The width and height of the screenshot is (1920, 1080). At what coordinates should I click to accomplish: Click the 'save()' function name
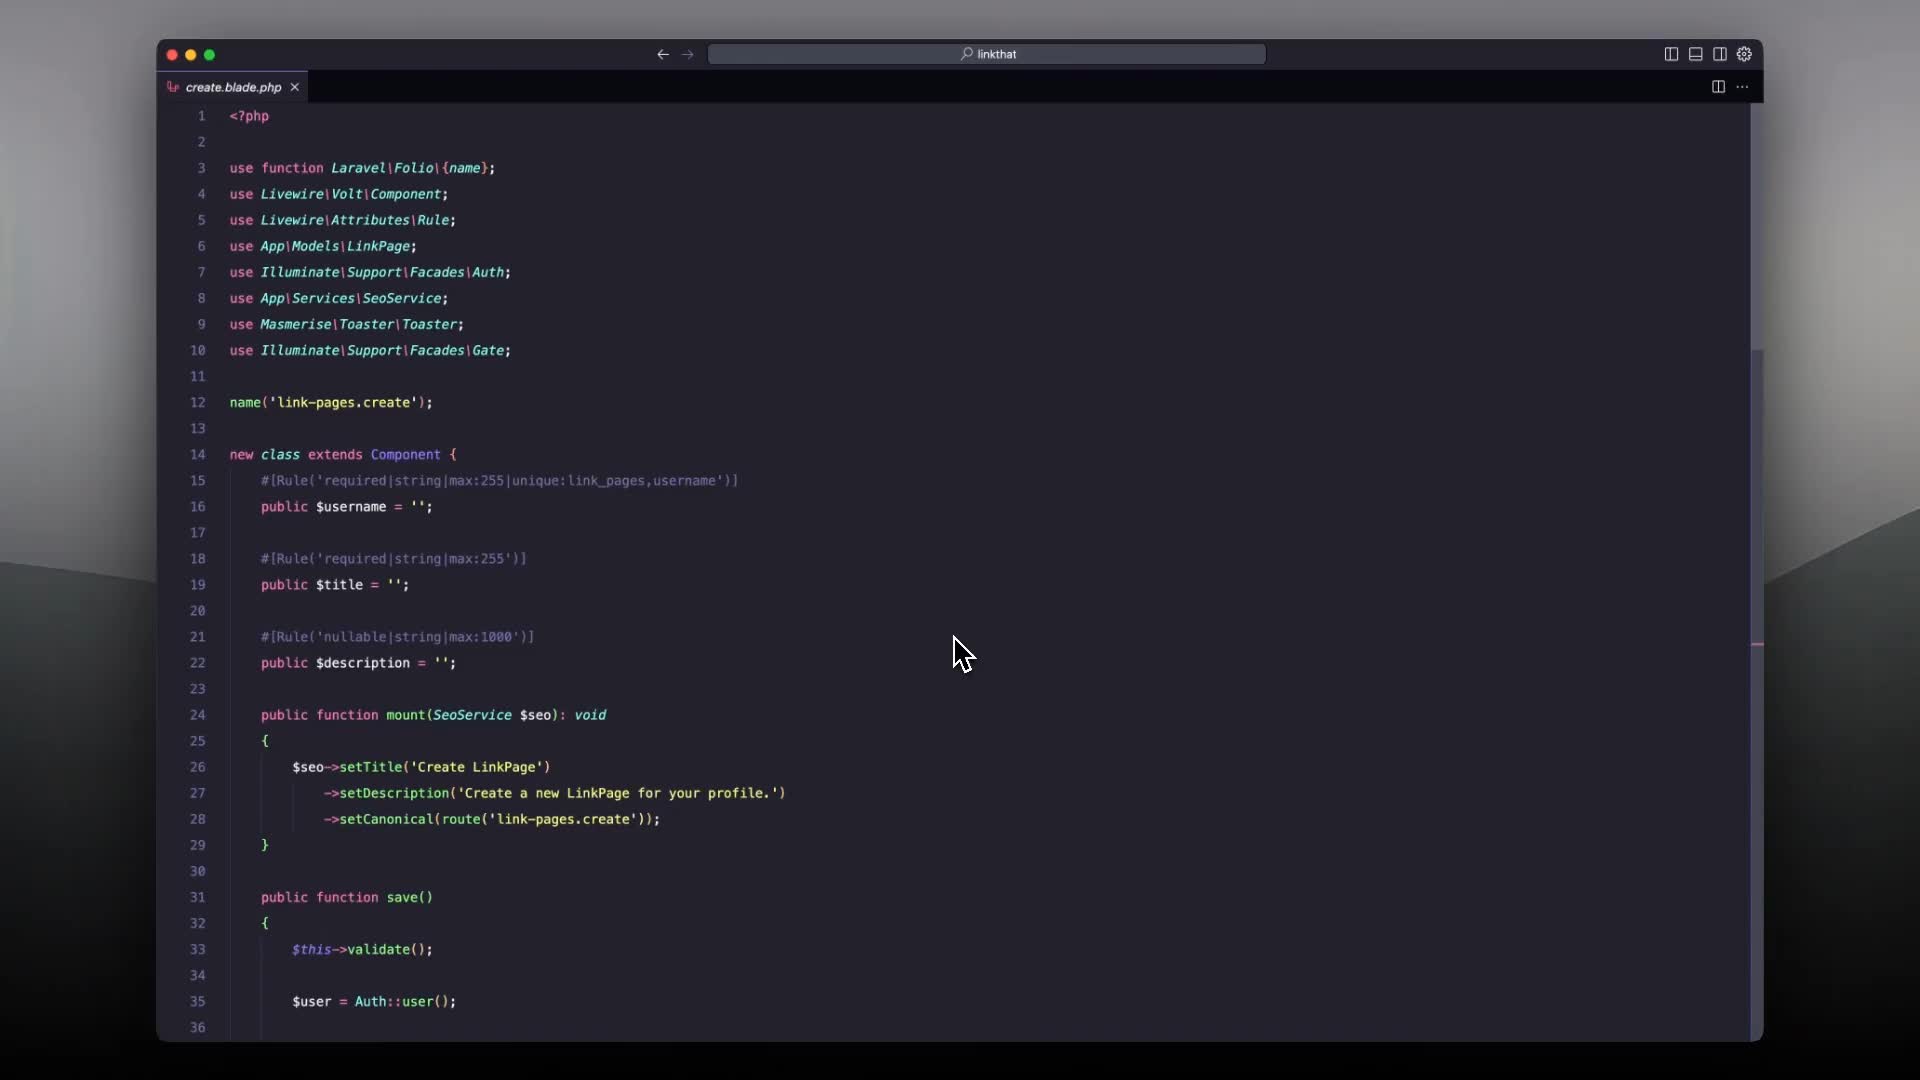tap(409, 897)
